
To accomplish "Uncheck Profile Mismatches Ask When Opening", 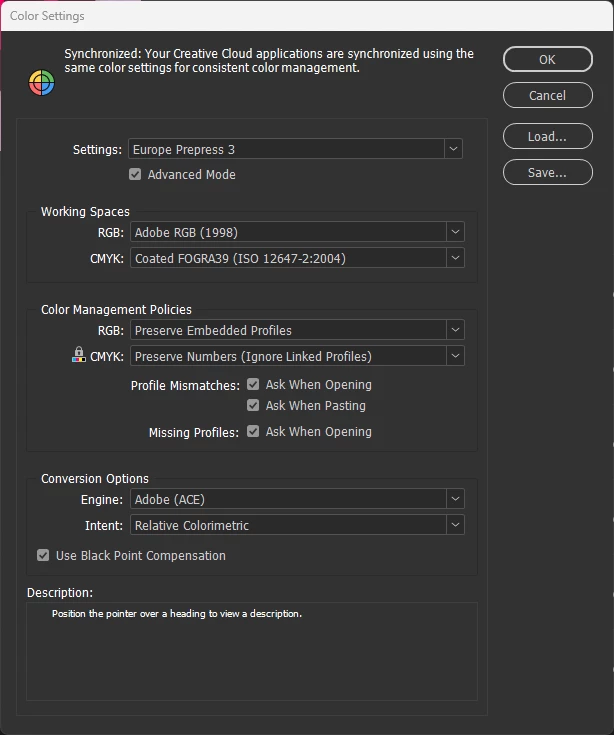I will [x=253, y=384].
